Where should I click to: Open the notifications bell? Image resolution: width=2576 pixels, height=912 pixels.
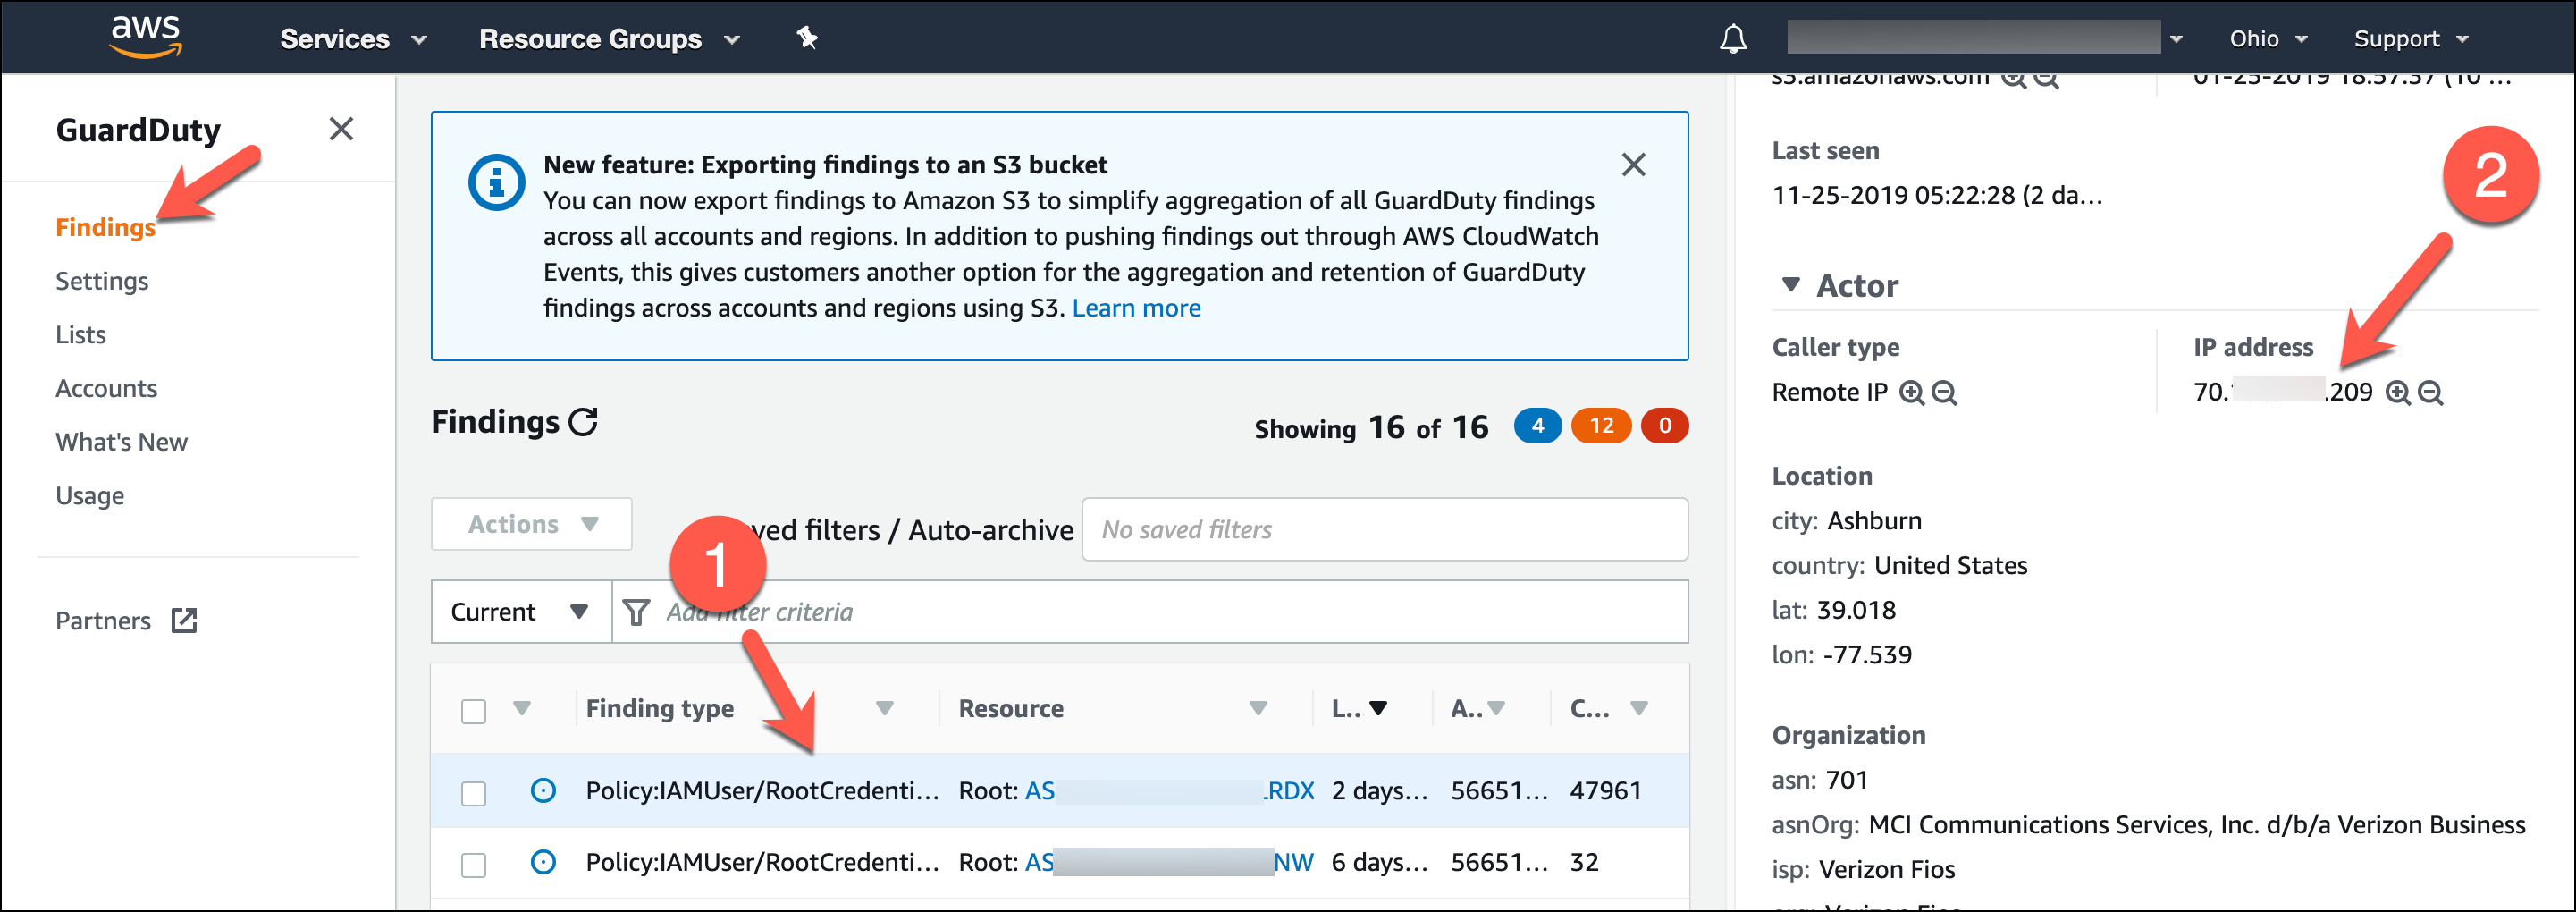coord(1733,39)
